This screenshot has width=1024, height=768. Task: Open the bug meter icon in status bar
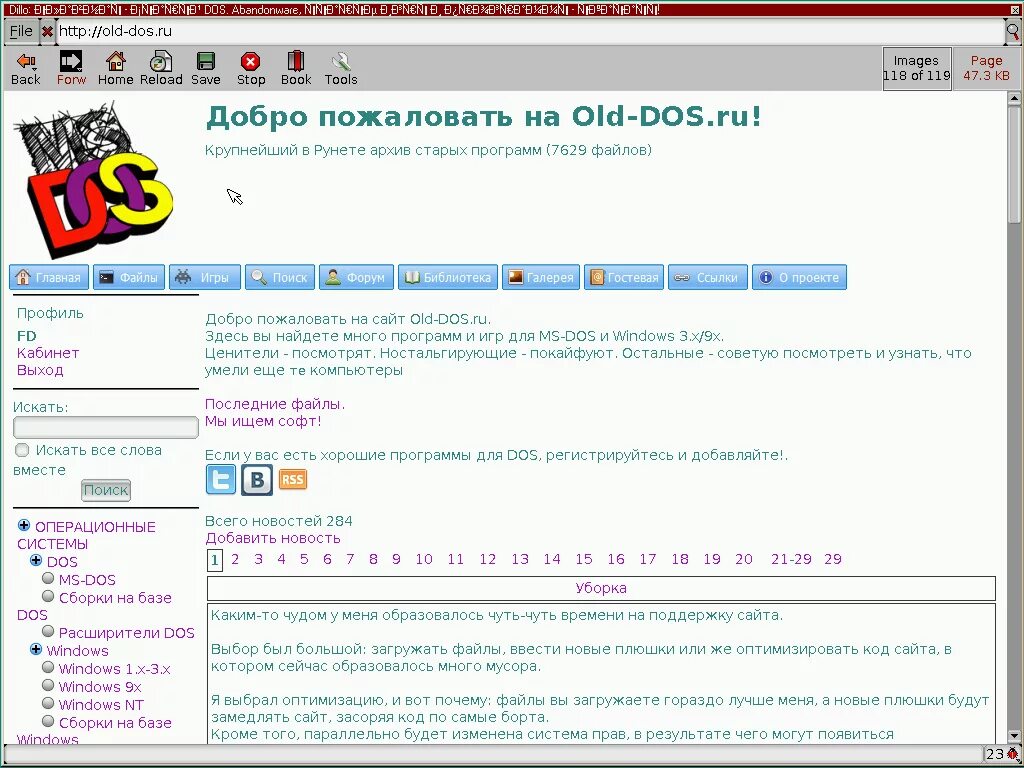point(1012,754)
